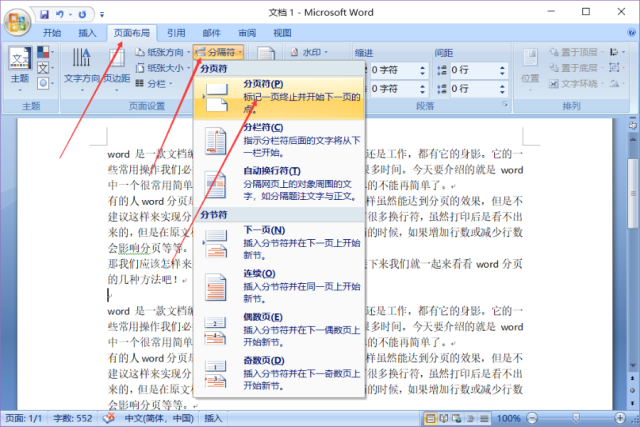
Task: Increase spacing before with stepper arrow
Action: point(502,67)
